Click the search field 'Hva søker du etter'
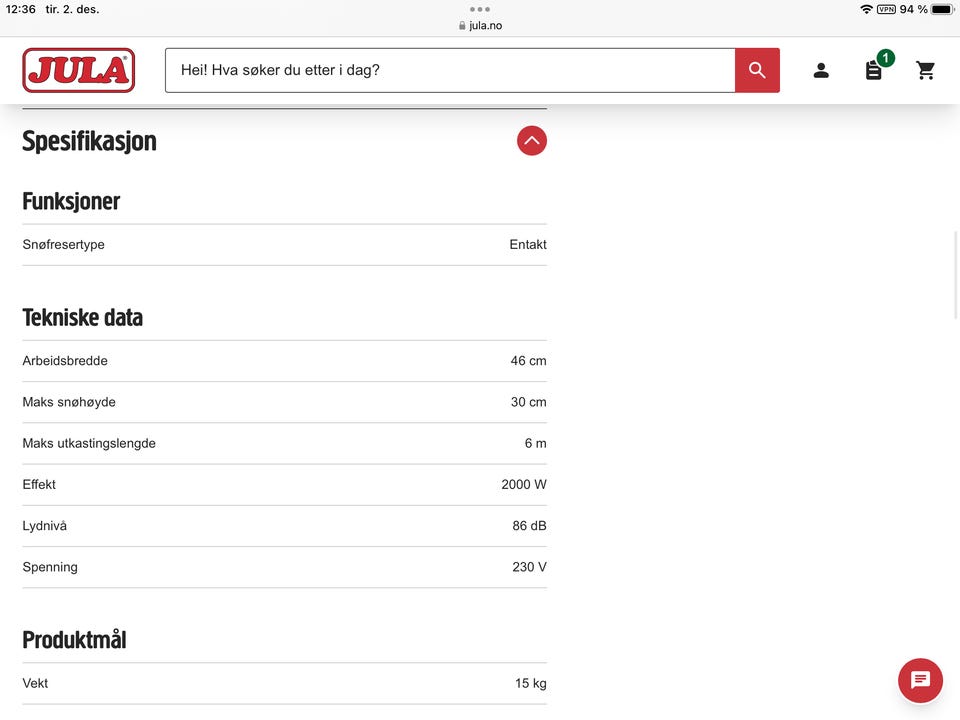Screen dimensions: 960x720 450,70
